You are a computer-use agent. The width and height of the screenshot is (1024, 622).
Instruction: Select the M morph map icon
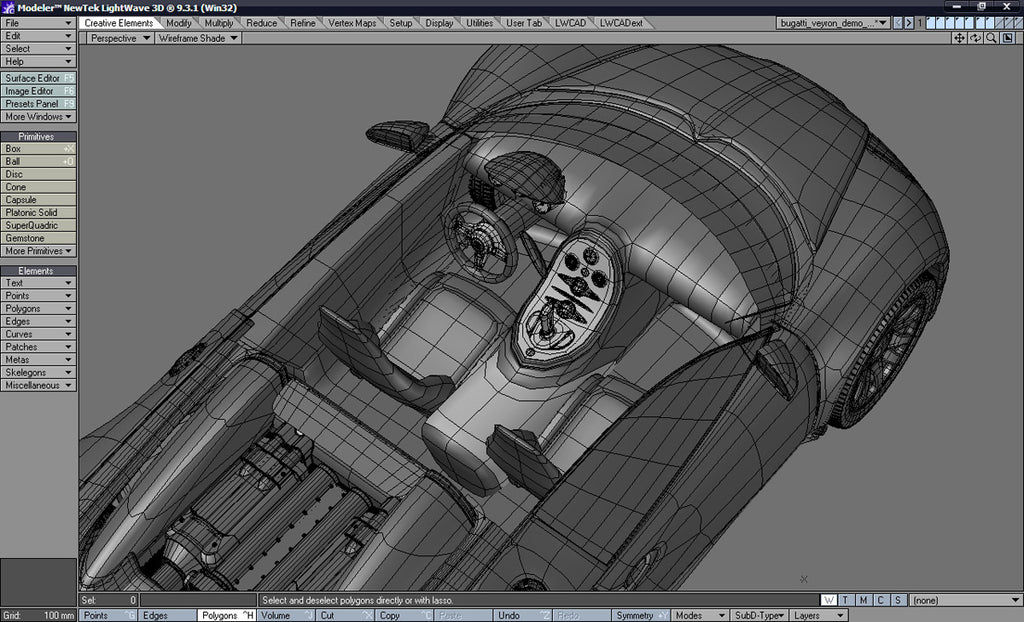click(862, 599)
